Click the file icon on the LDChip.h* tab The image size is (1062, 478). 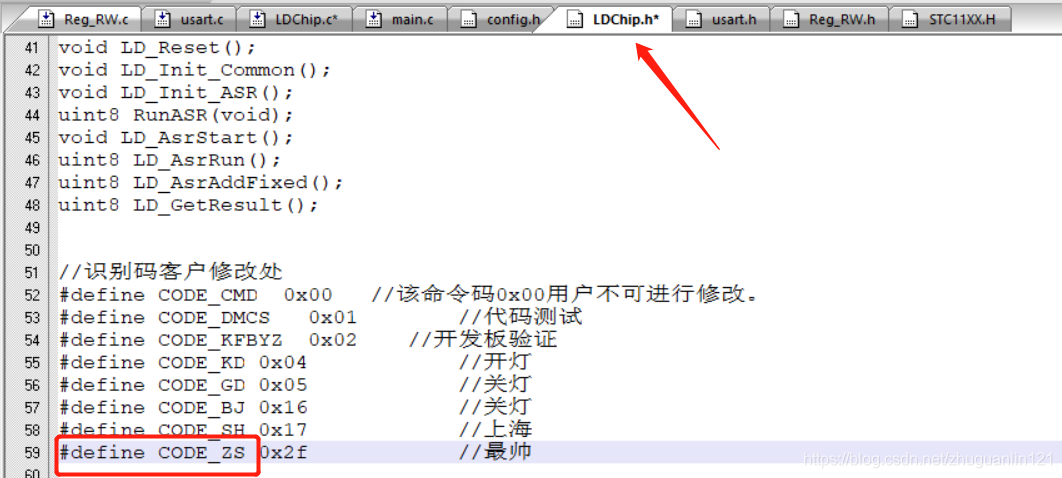point(575,19)
